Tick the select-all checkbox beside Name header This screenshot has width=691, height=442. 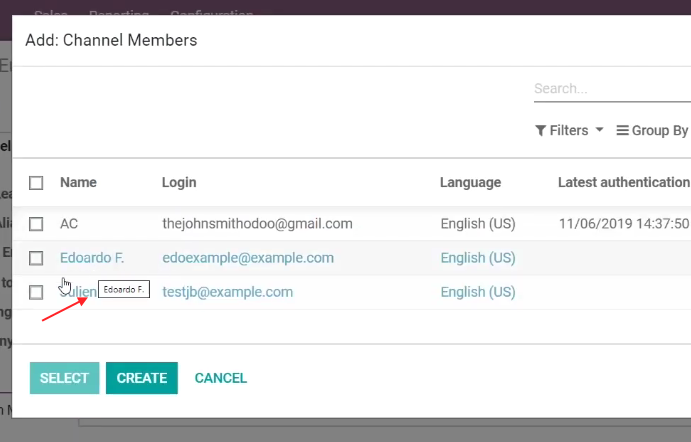pos(36,183)
